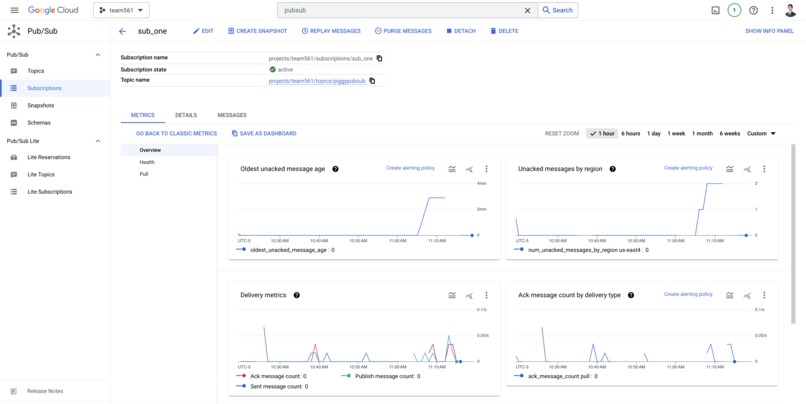Clear the search box with X icon

[527, 10]
